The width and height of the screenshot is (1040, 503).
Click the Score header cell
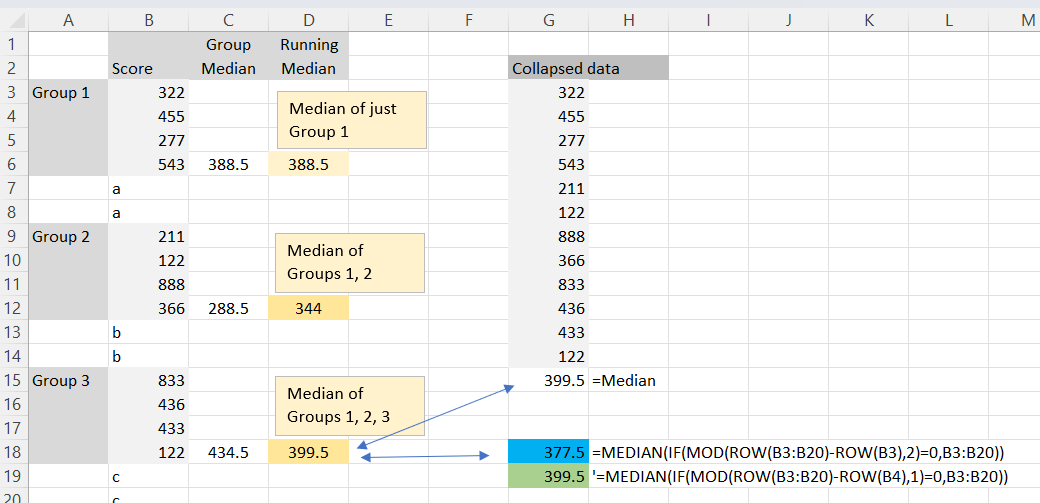[149, 68]
